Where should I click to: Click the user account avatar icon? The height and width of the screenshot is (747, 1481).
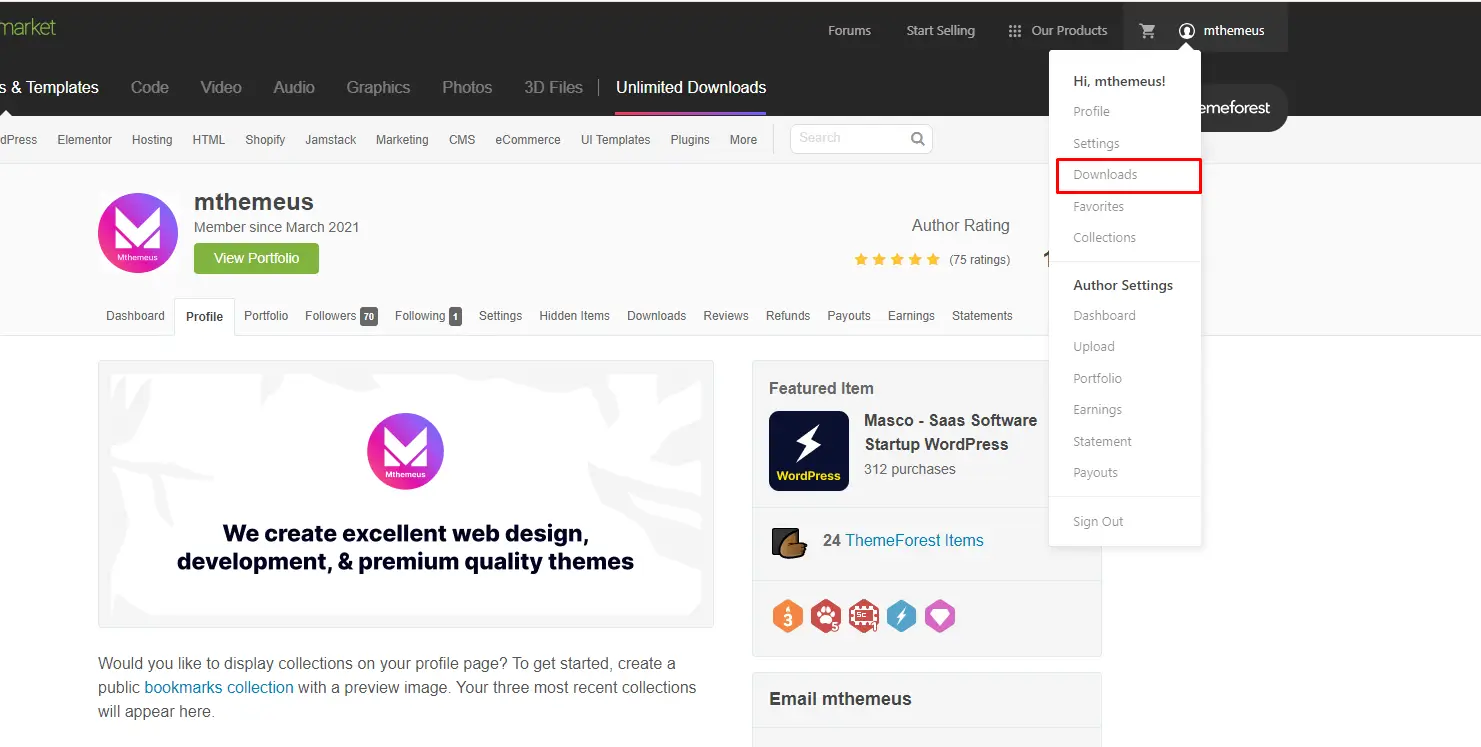point(1187,31)
